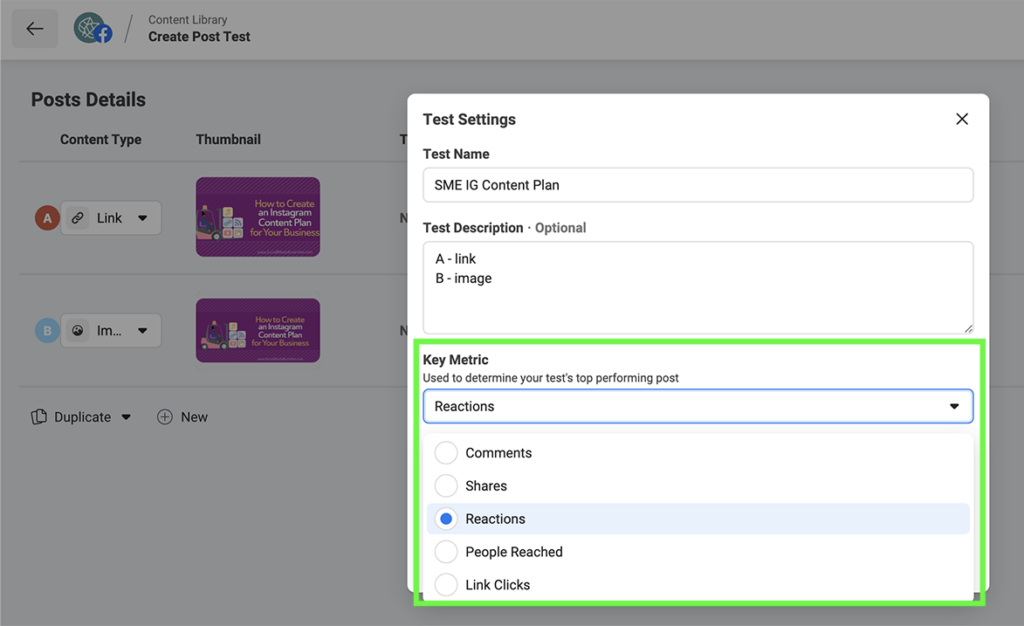The image size is (1024, 626).
Task: Click the plus icon next to New
Action: tap(163, 417)
